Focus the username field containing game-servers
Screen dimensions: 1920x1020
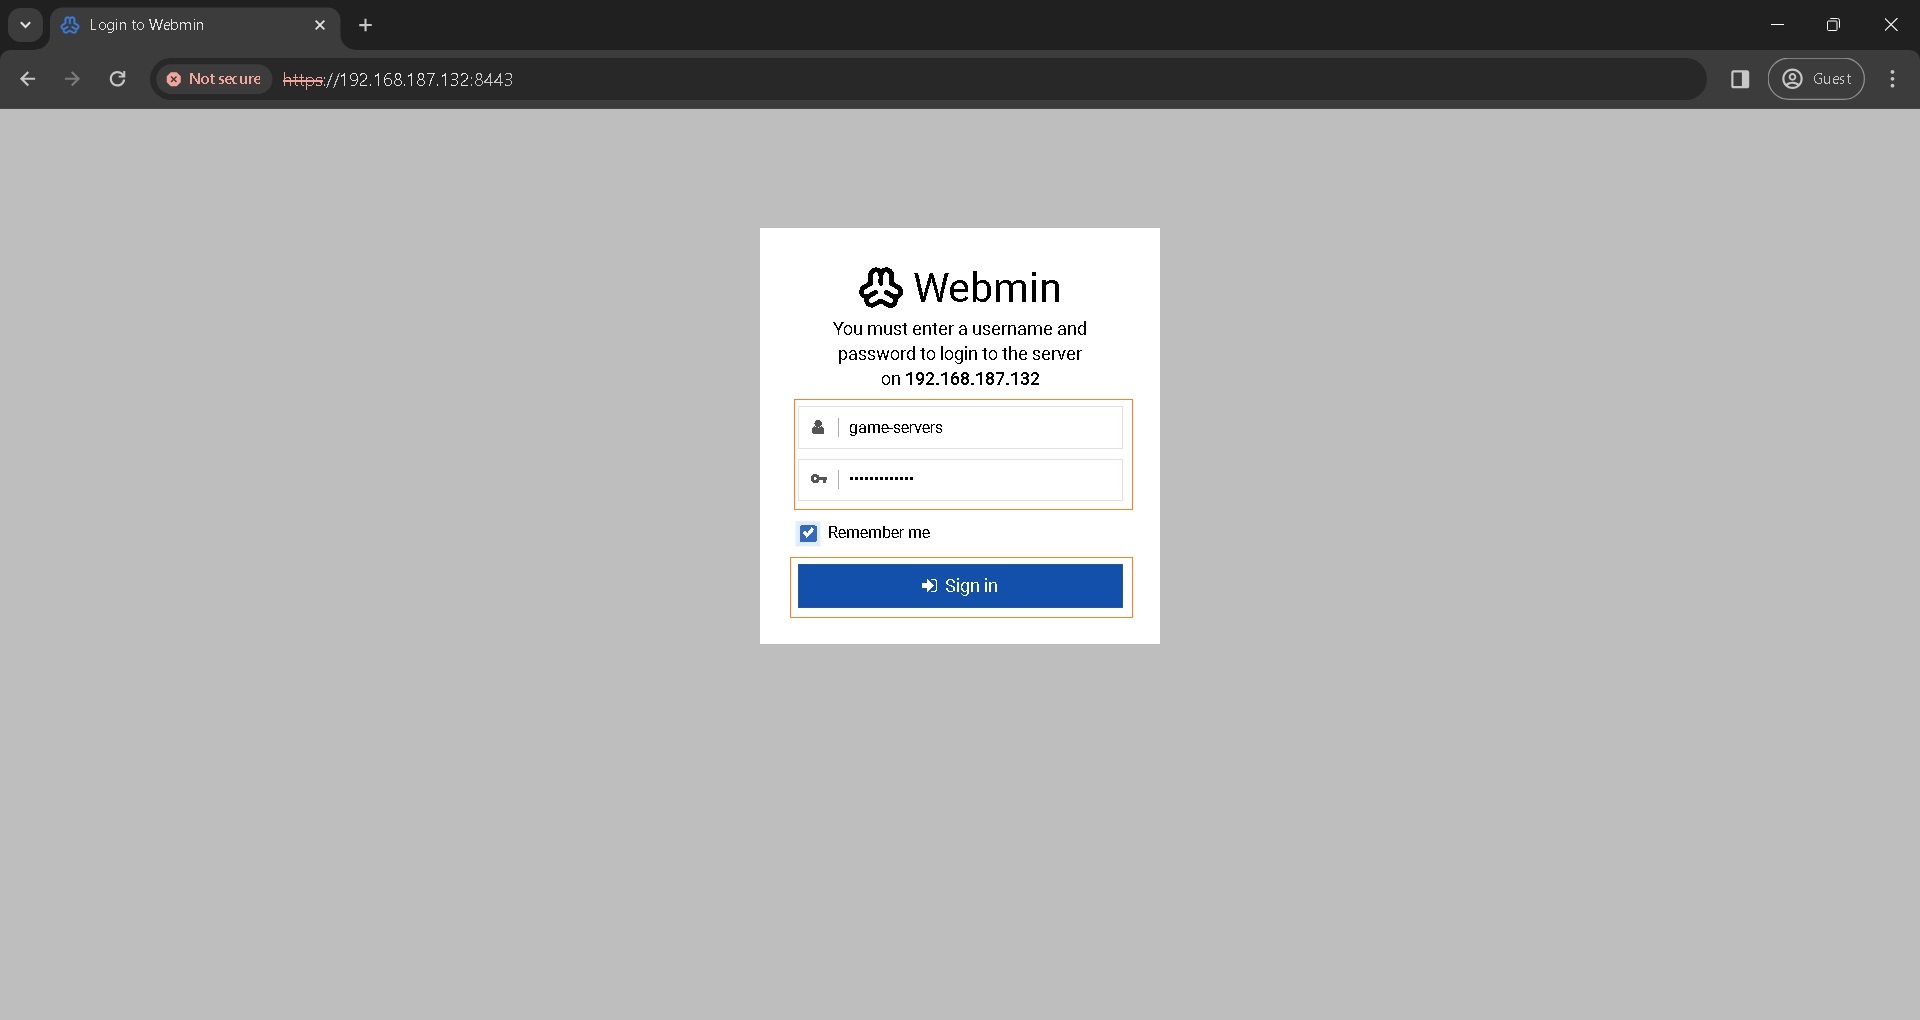coord(960,427)
